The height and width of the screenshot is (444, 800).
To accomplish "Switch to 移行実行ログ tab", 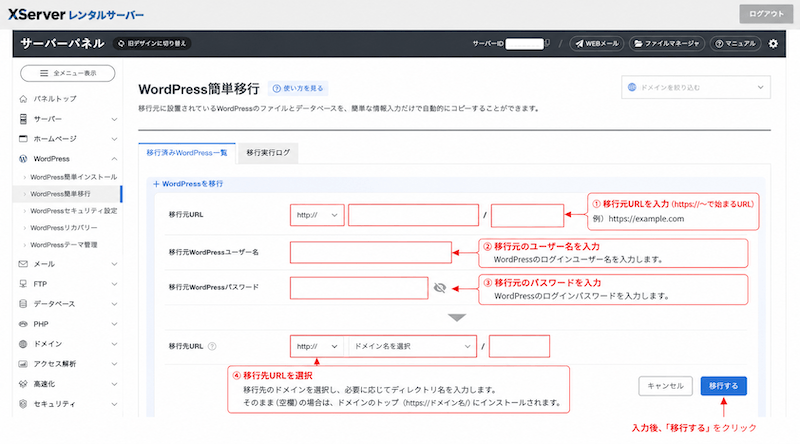I will [x=268, y=153].
